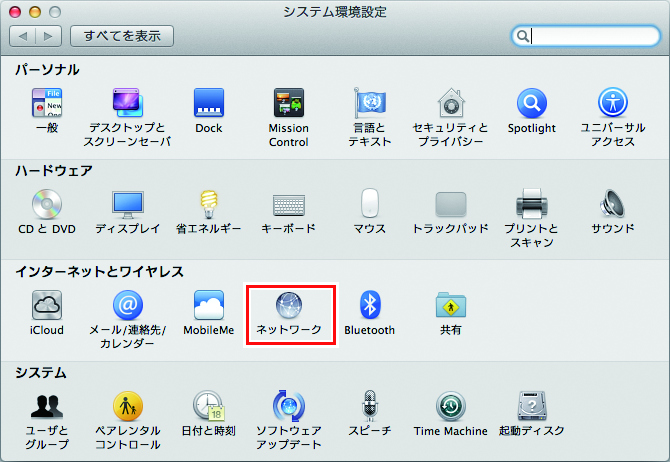Open the Spotlight preferences icon
This screenshot has width=670, height=462.
pyautogui.click(x=532, y=103)
